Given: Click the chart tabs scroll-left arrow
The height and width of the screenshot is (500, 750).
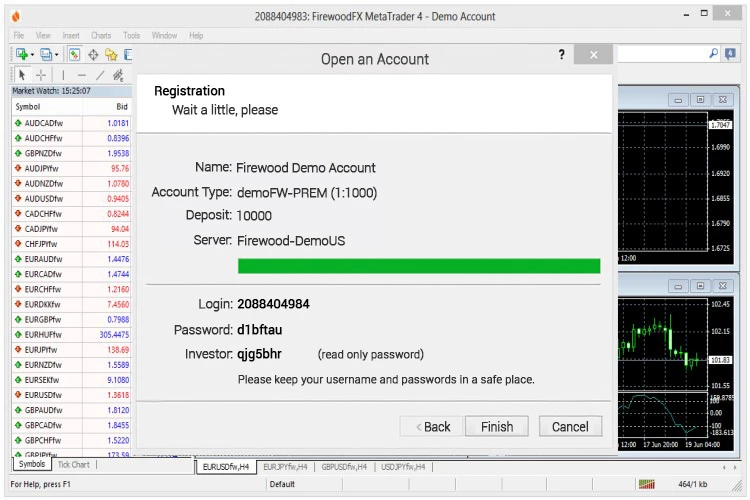Looking at the screenshot, I should click(x=724, y=467).
